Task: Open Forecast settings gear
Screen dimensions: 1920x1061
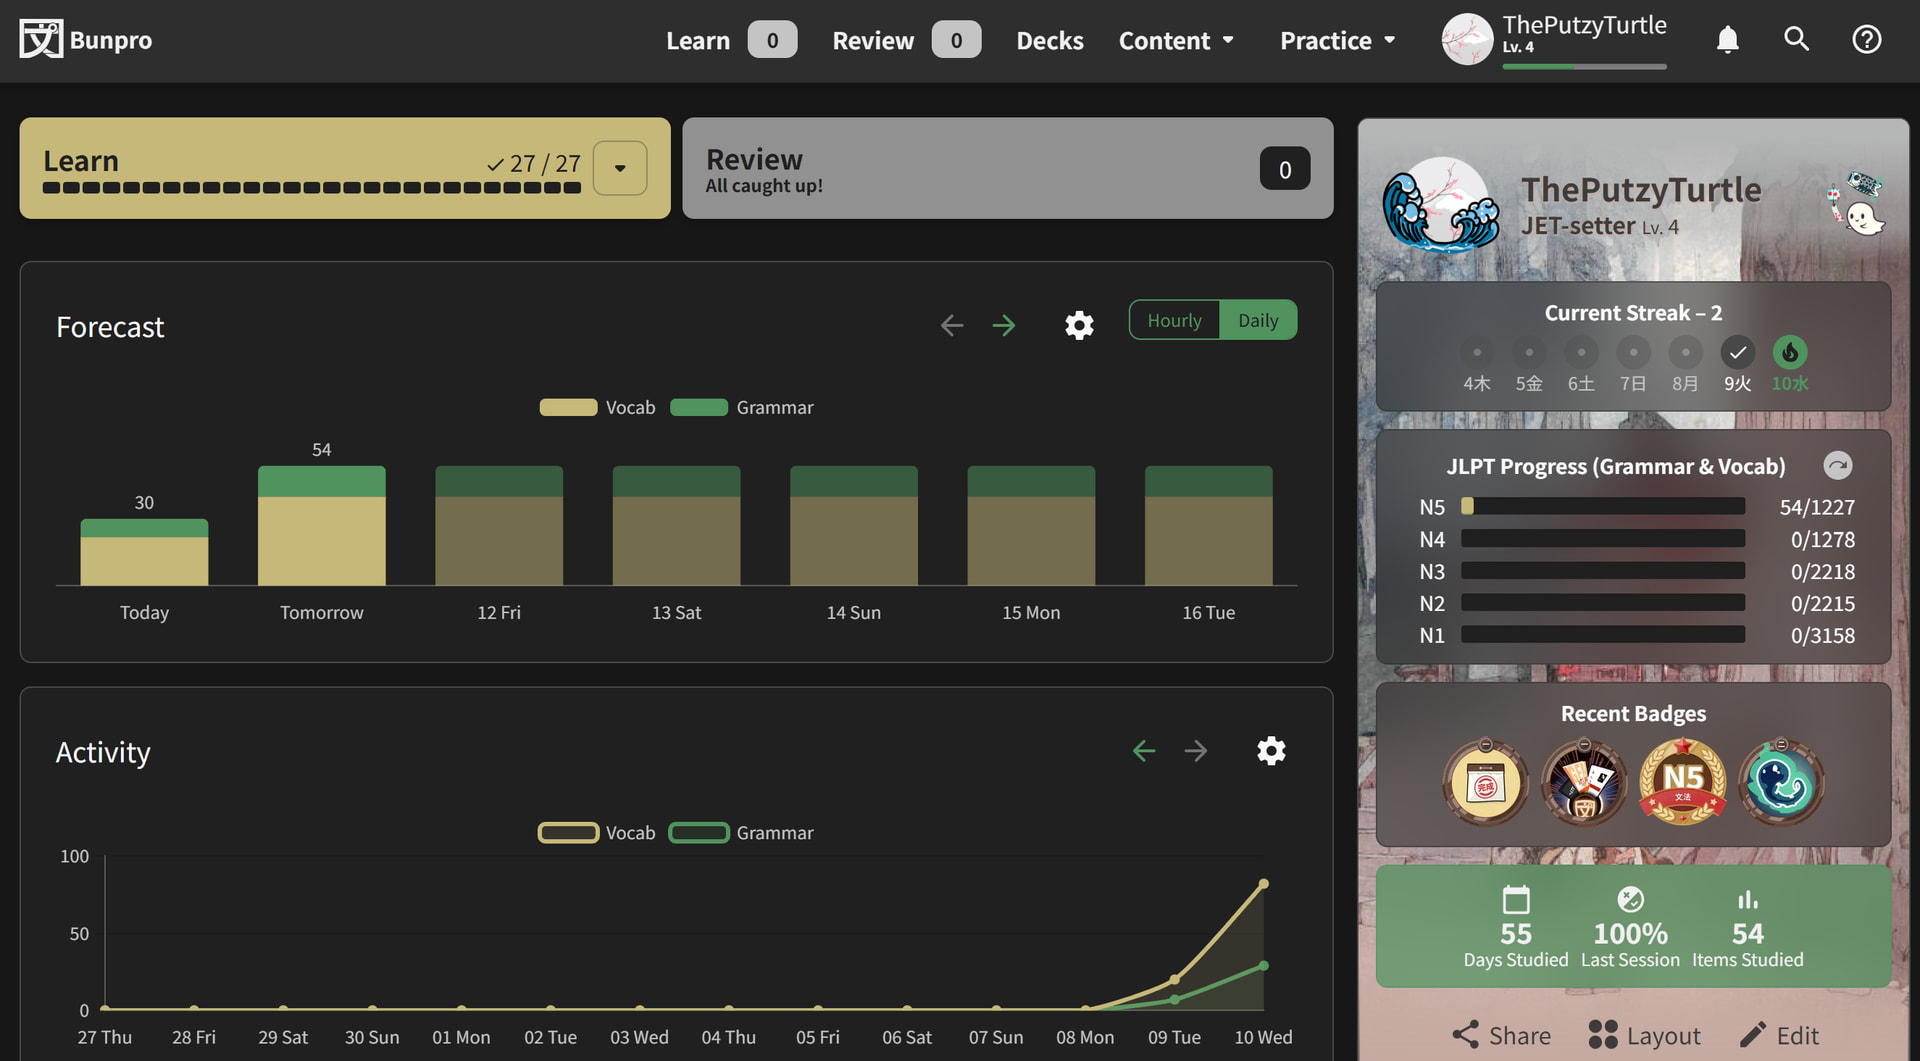Action: [x=1079, y=325]
